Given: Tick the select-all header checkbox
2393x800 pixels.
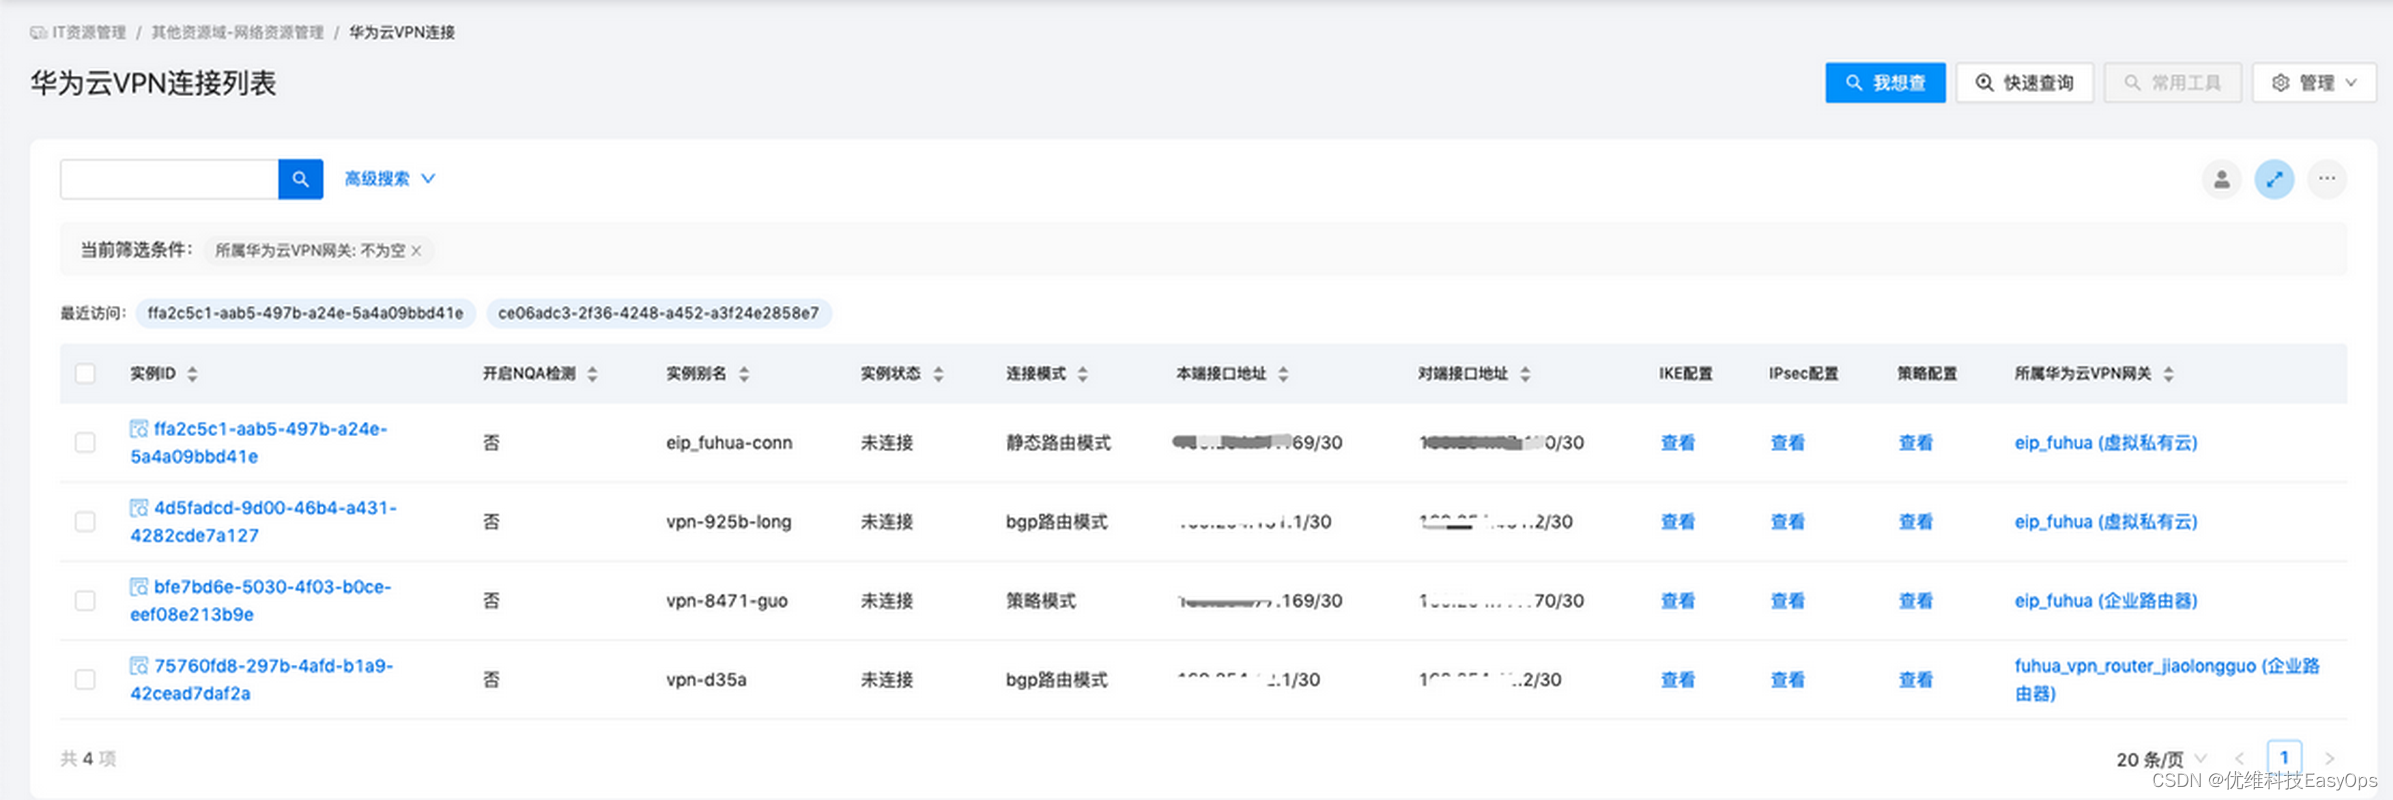Looking at the screenshot, I should coord(85,374).
